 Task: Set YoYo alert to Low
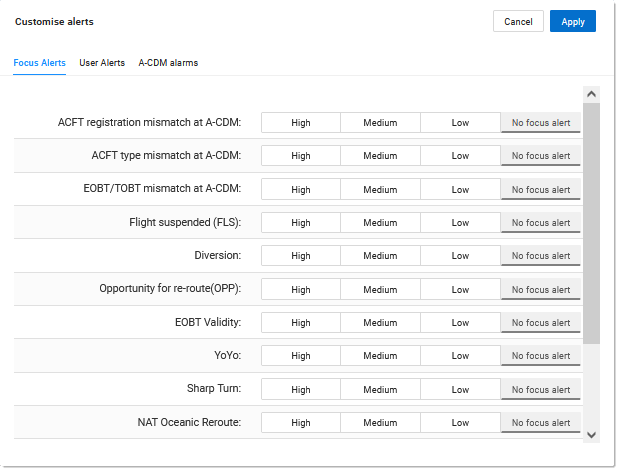[x=460, y=356]
